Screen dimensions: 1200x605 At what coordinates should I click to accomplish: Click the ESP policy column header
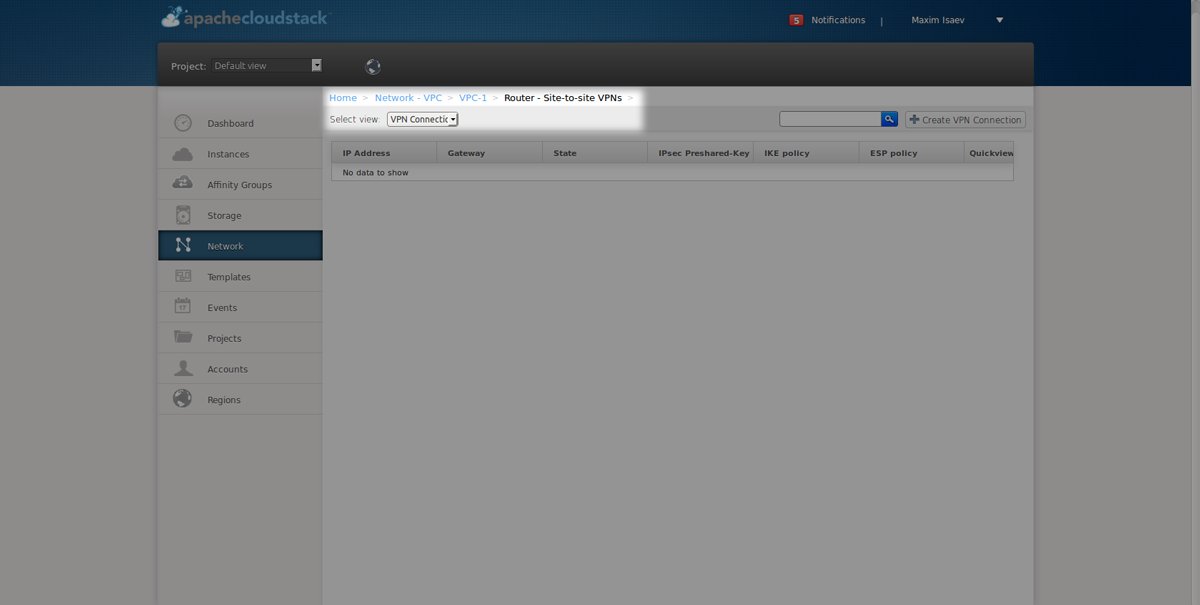click(911, 153)
